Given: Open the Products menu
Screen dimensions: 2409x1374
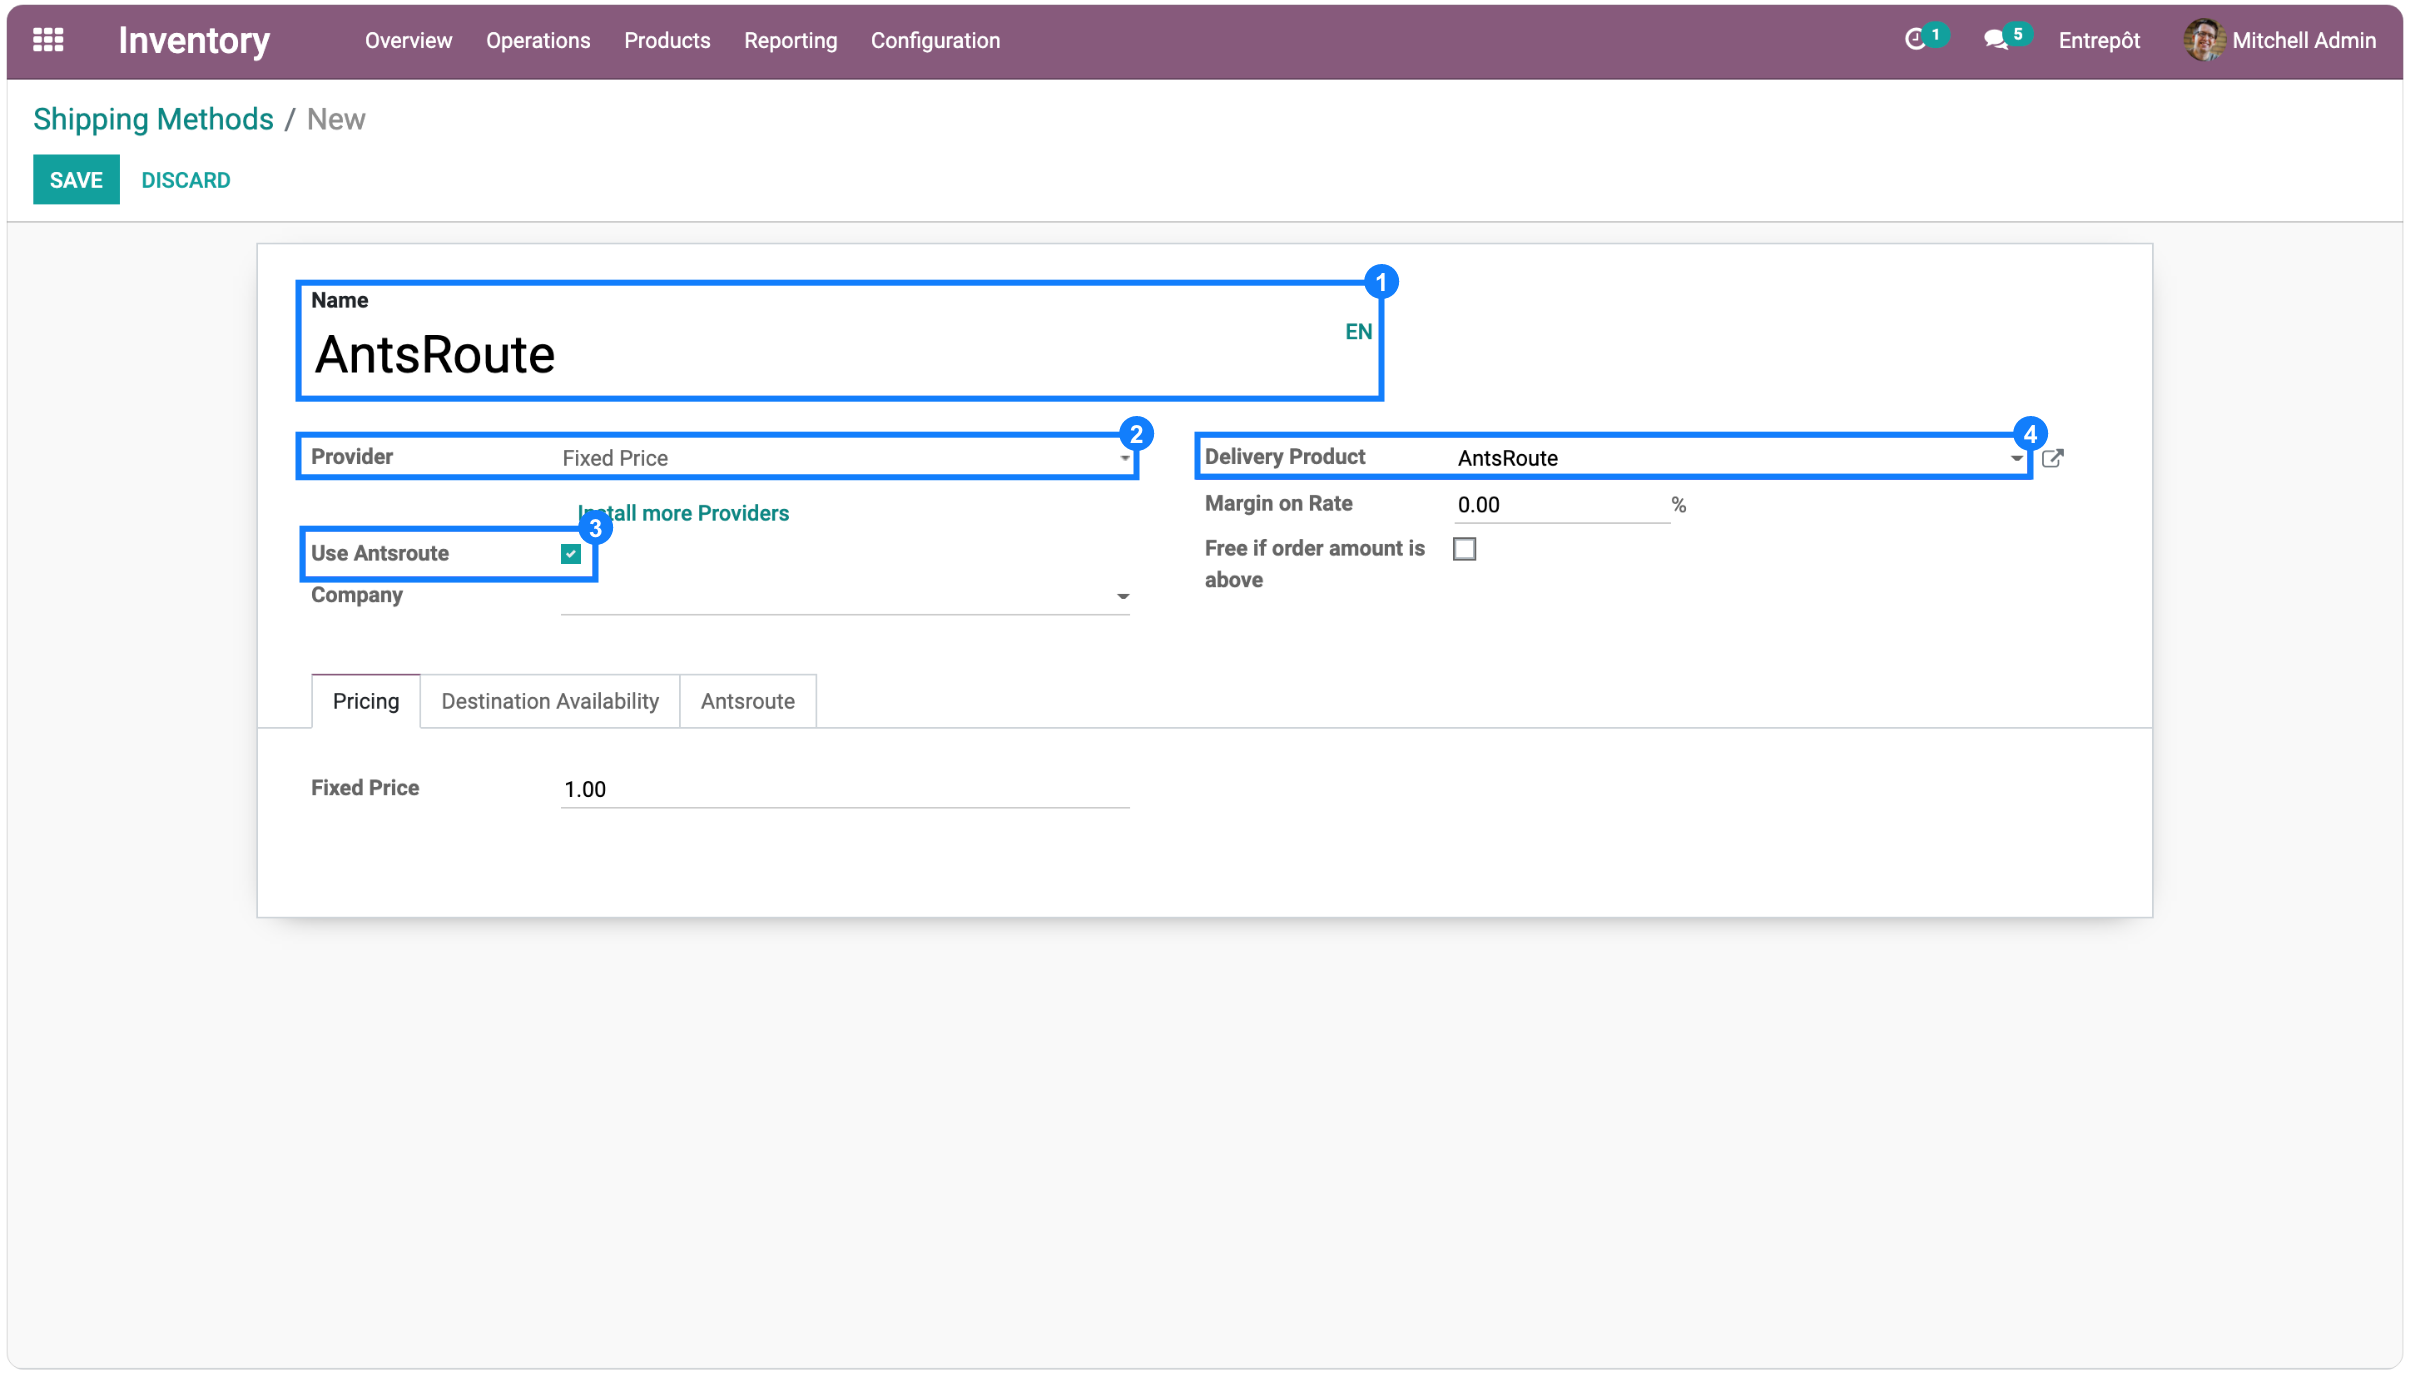Looking at the screenshot, I should (x=667, y=40).
